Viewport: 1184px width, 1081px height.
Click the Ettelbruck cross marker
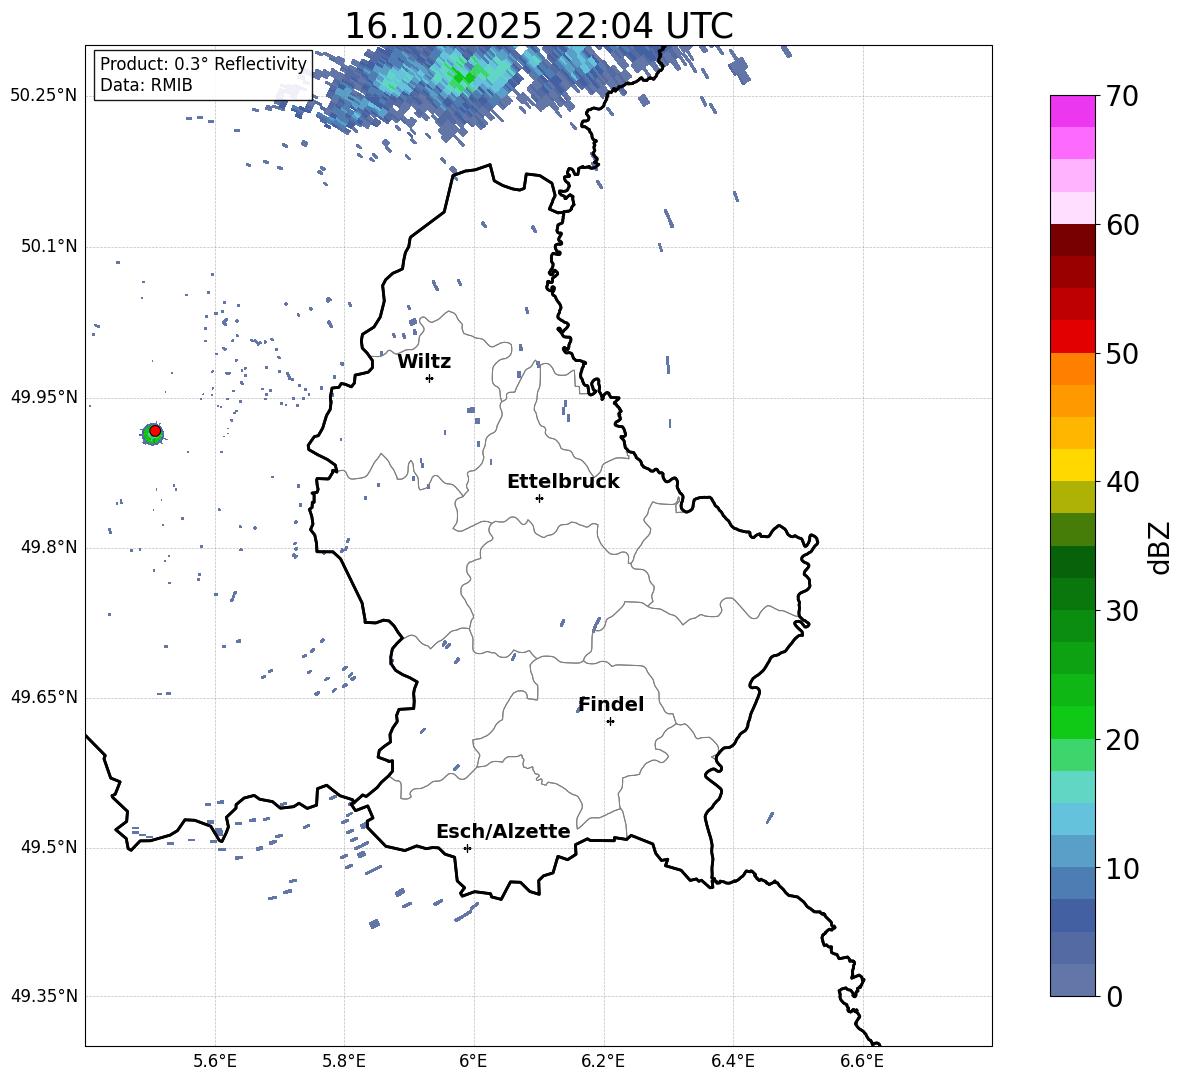pos(539,498)
